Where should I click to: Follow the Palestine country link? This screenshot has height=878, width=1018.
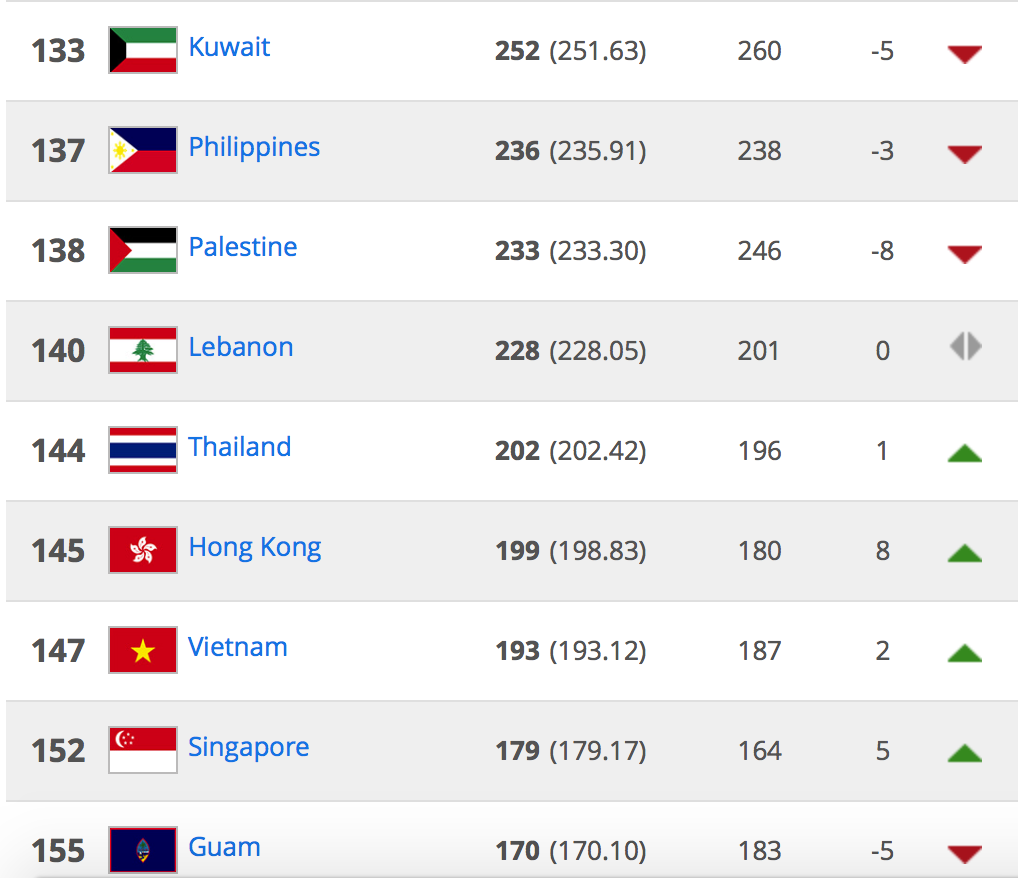(243, 247)
